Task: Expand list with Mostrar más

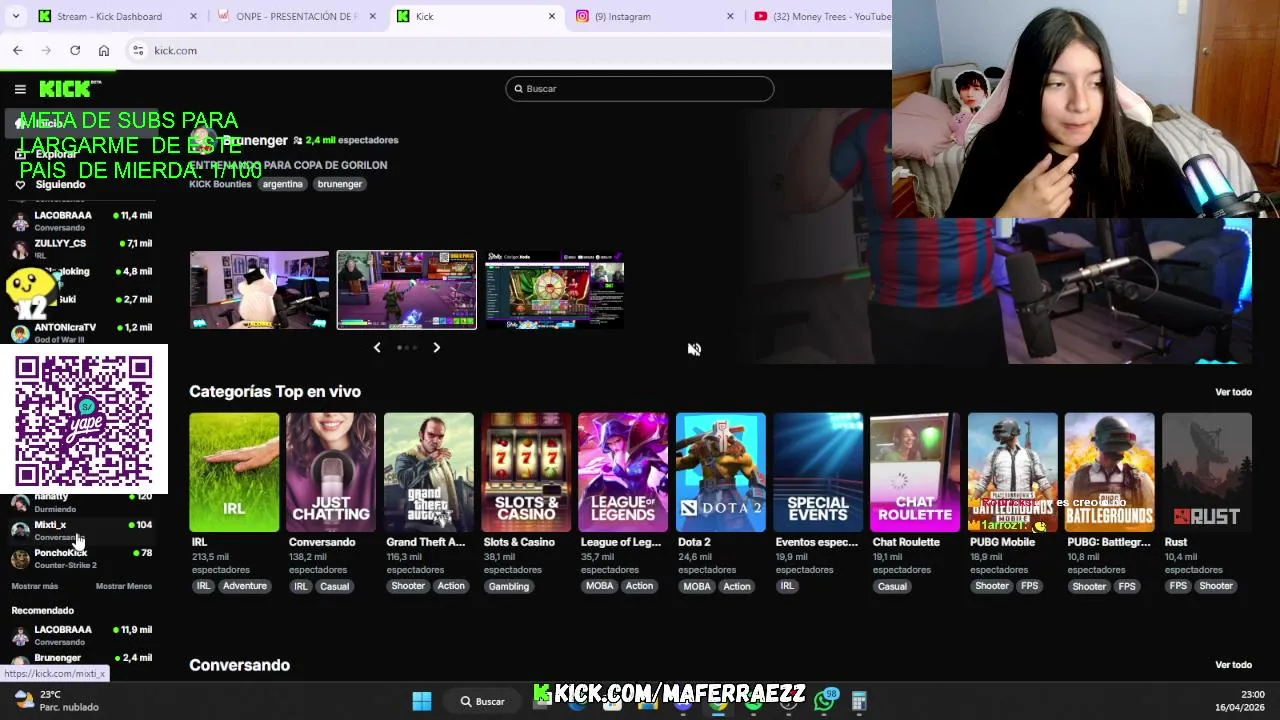Action: coord(35,586)
